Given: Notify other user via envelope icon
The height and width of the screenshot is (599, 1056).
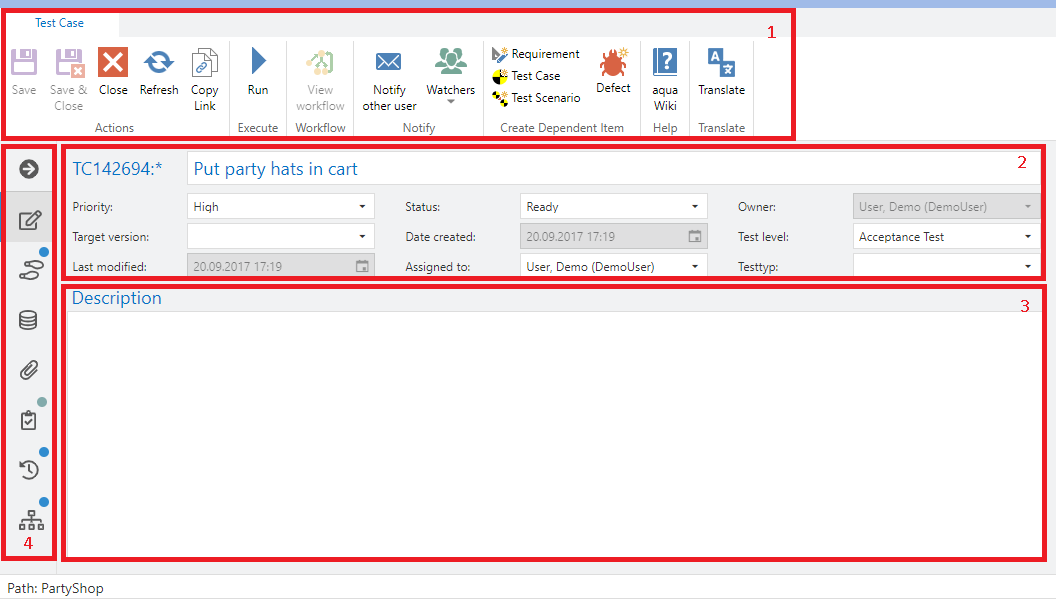Looking at the screenshot, I should click(x=389, y=64).
